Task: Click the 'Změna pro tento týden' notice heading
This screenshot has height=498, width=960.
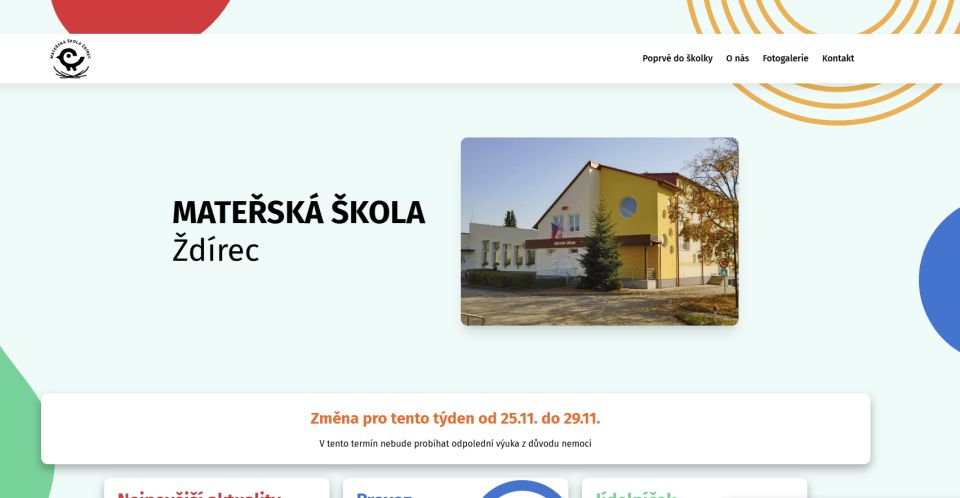Action: (x=455, y=418)
